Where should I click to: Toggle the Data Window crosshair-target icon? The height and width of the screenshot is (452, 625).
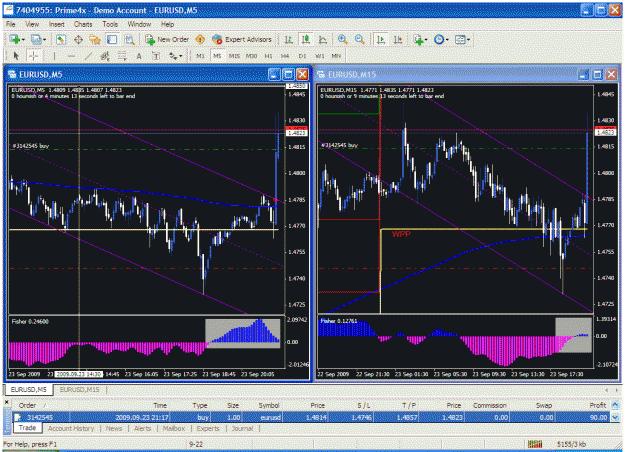point(78,39)
